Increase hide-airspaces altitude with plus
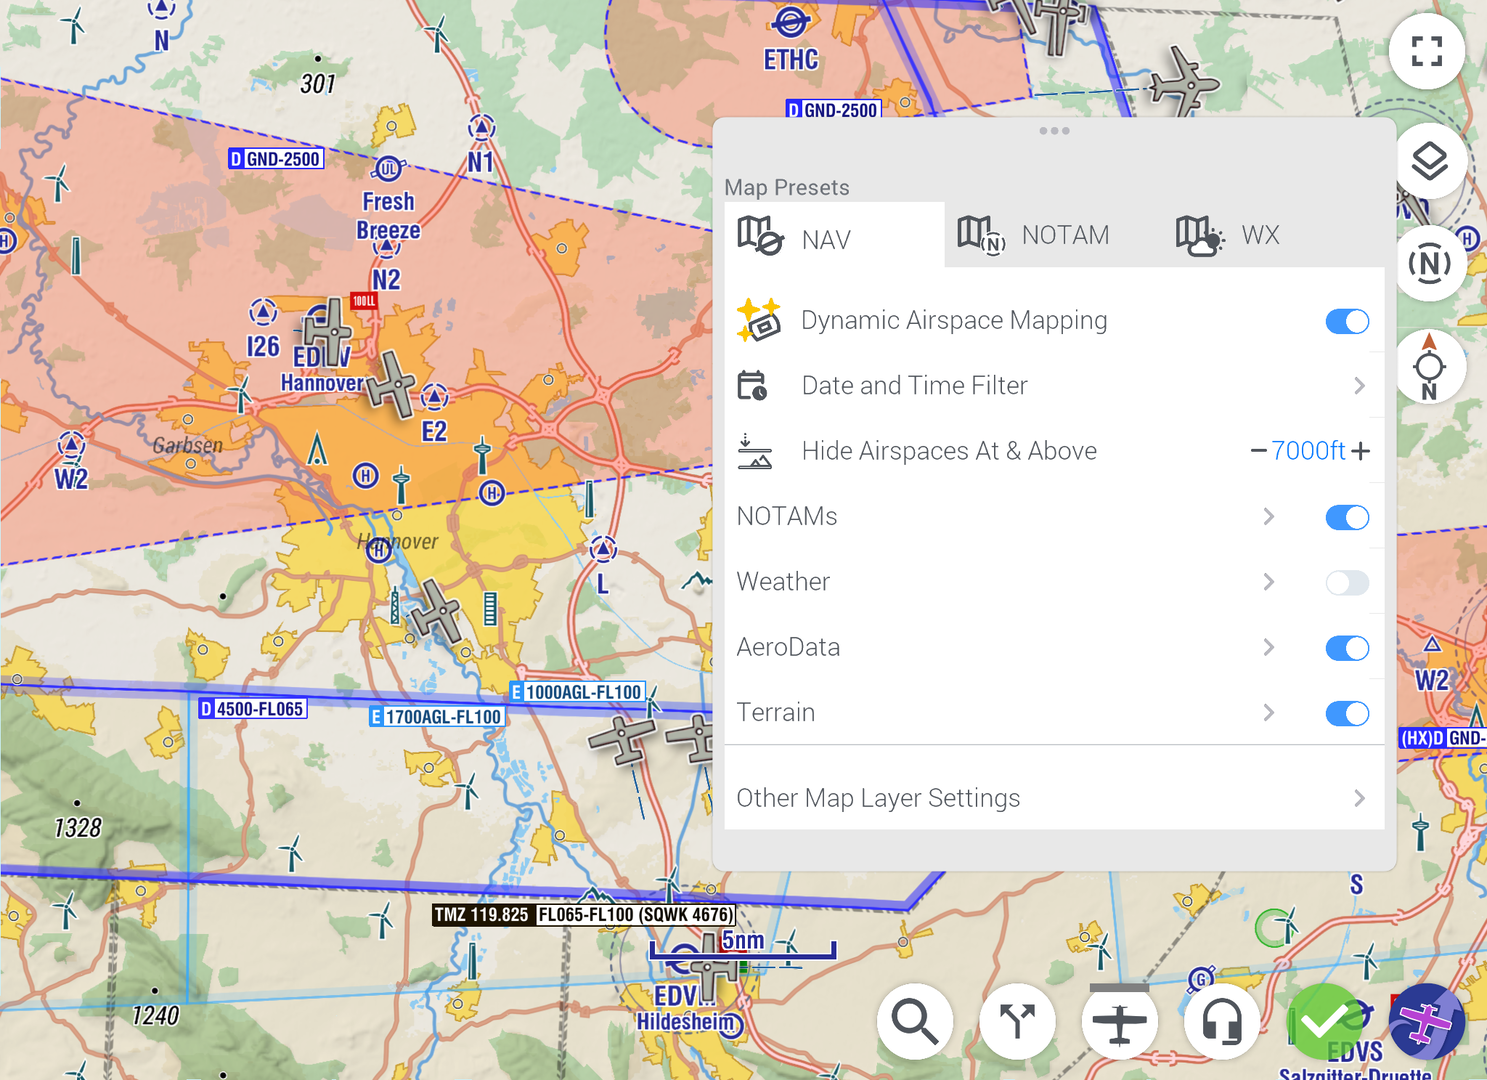Image resolution: width=1487 pixels, height=1080 pixels. click(x=1360, y=451)
